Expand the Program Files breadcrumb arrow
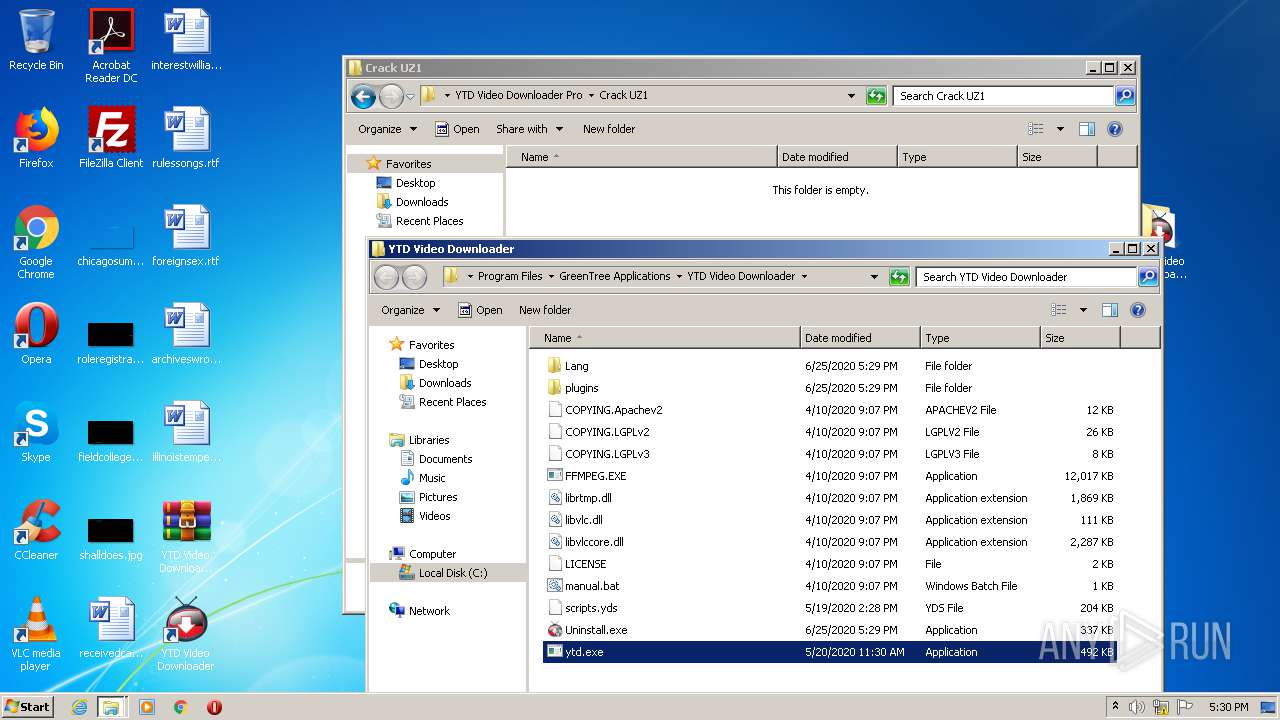Screen dimensions: 1280x720 [x=550, y=277]
